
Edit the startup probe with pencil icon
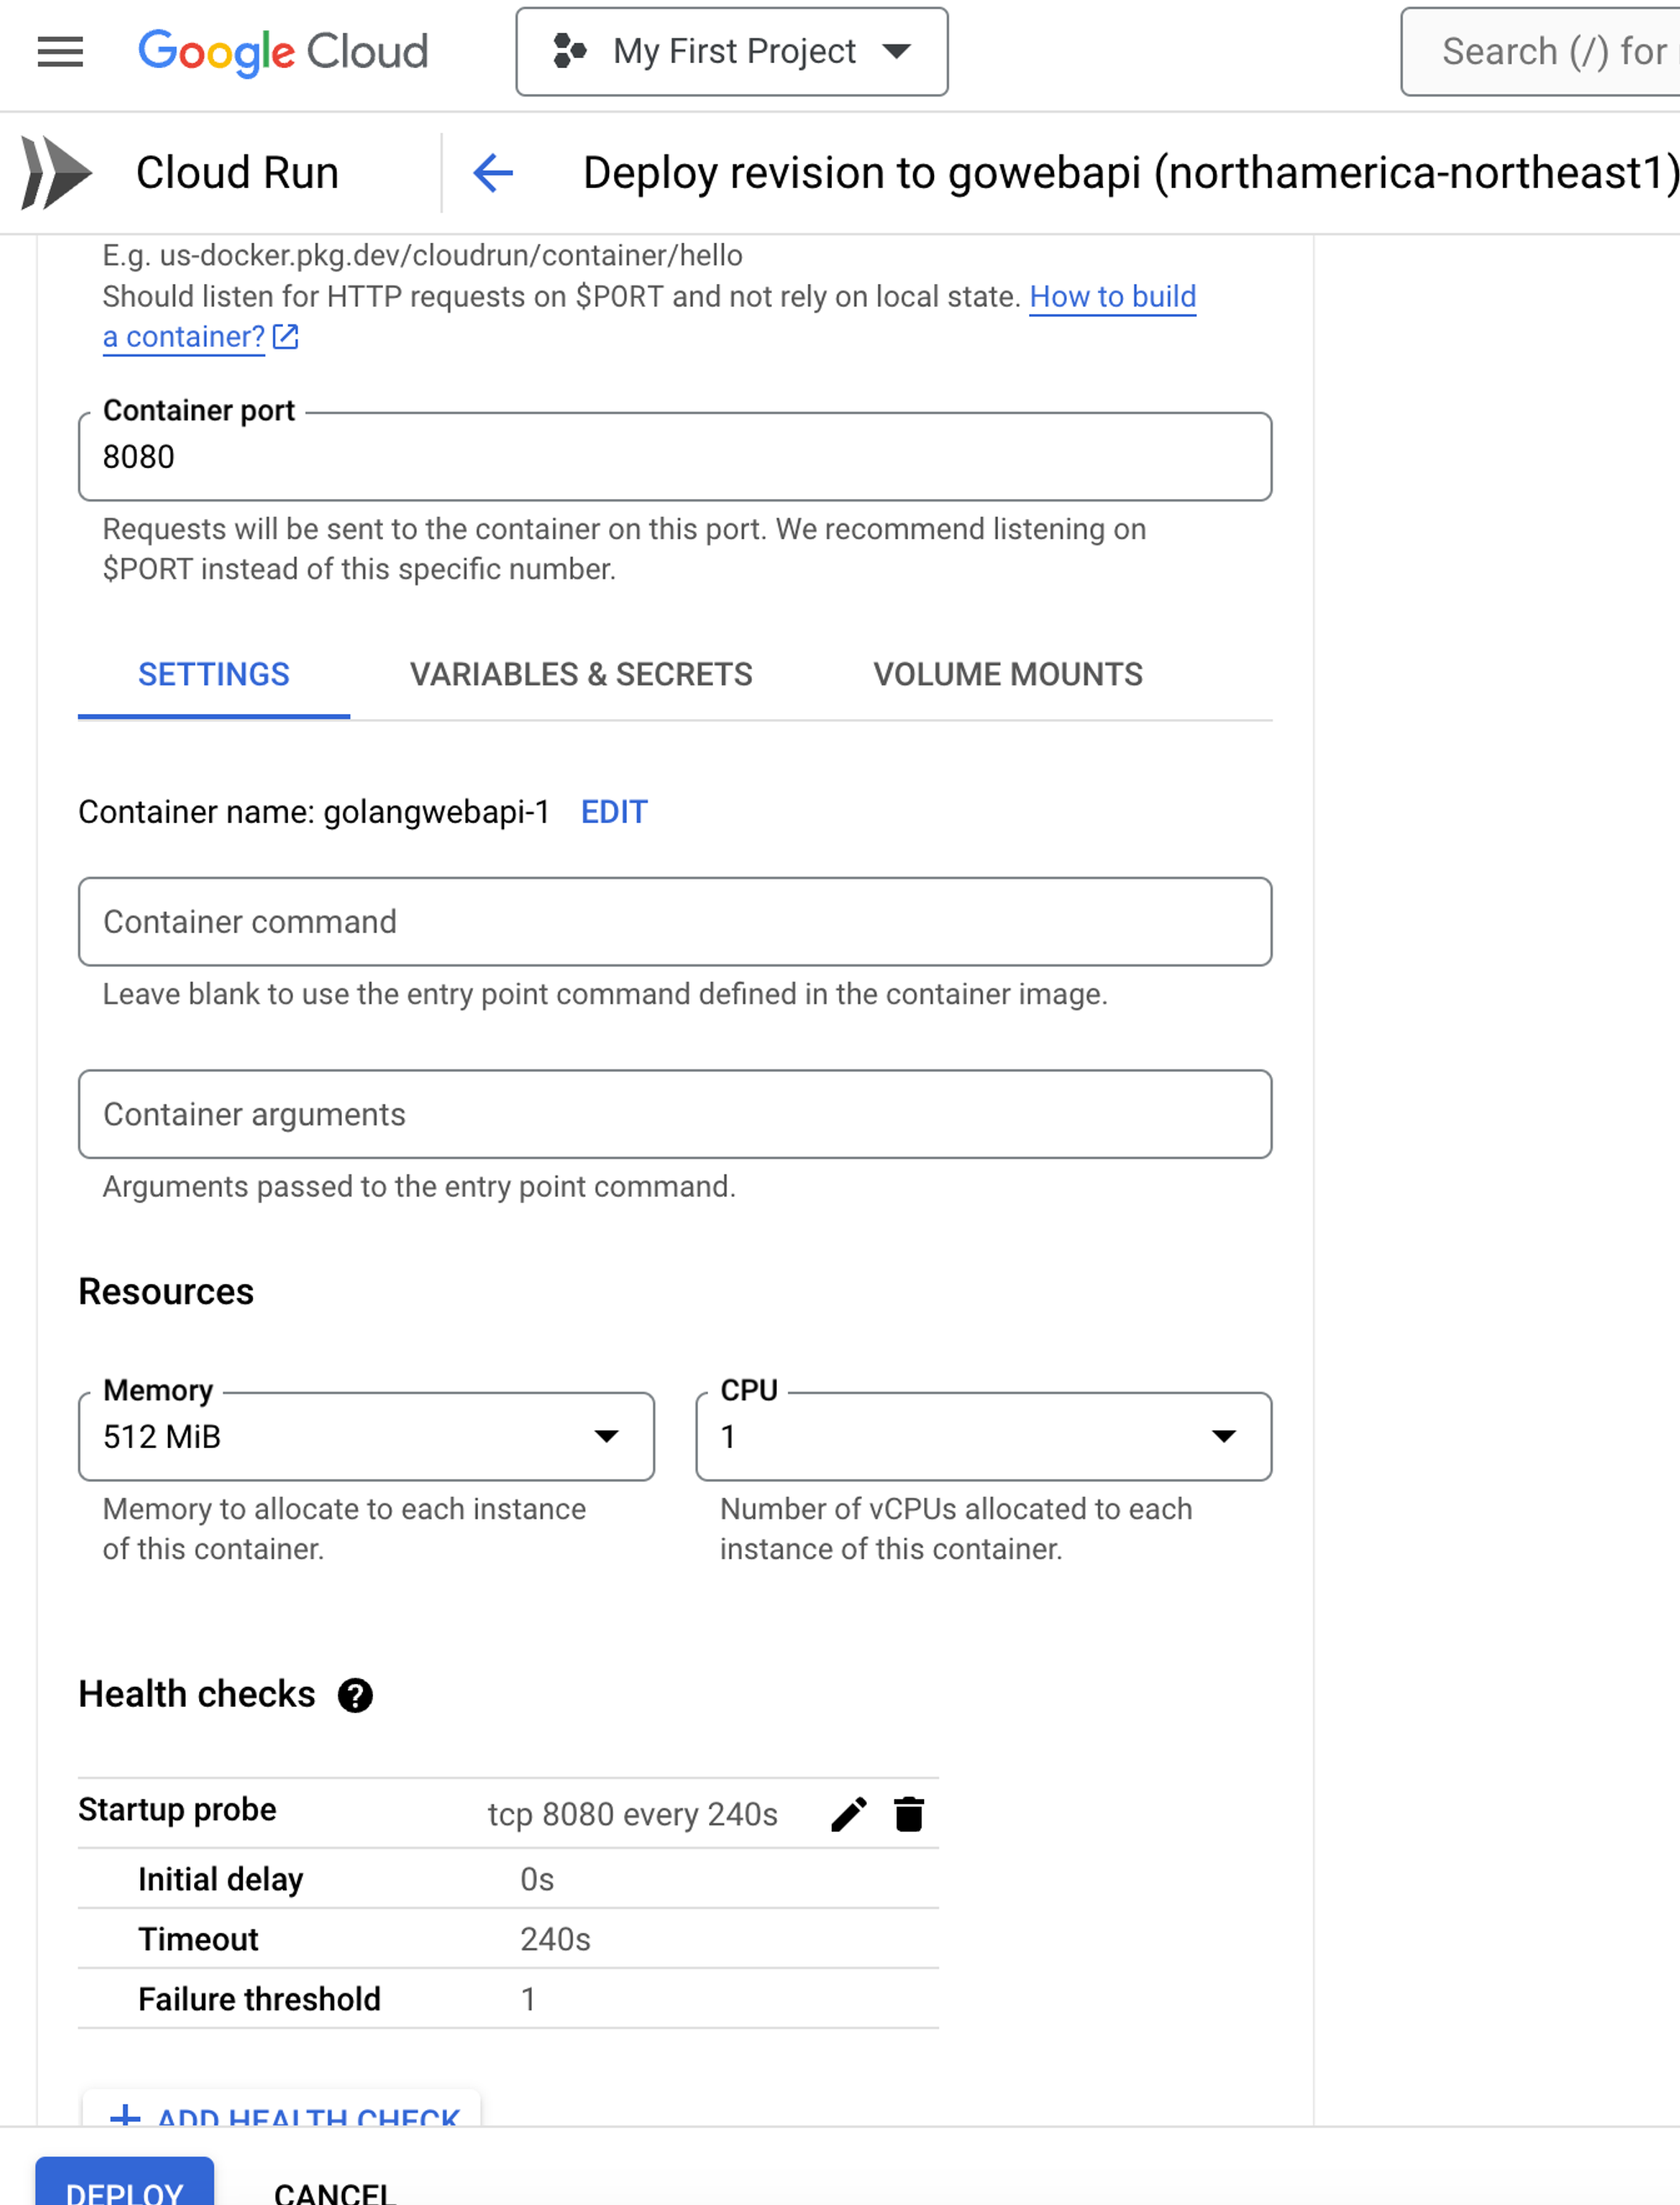[x=848, y=1814]
